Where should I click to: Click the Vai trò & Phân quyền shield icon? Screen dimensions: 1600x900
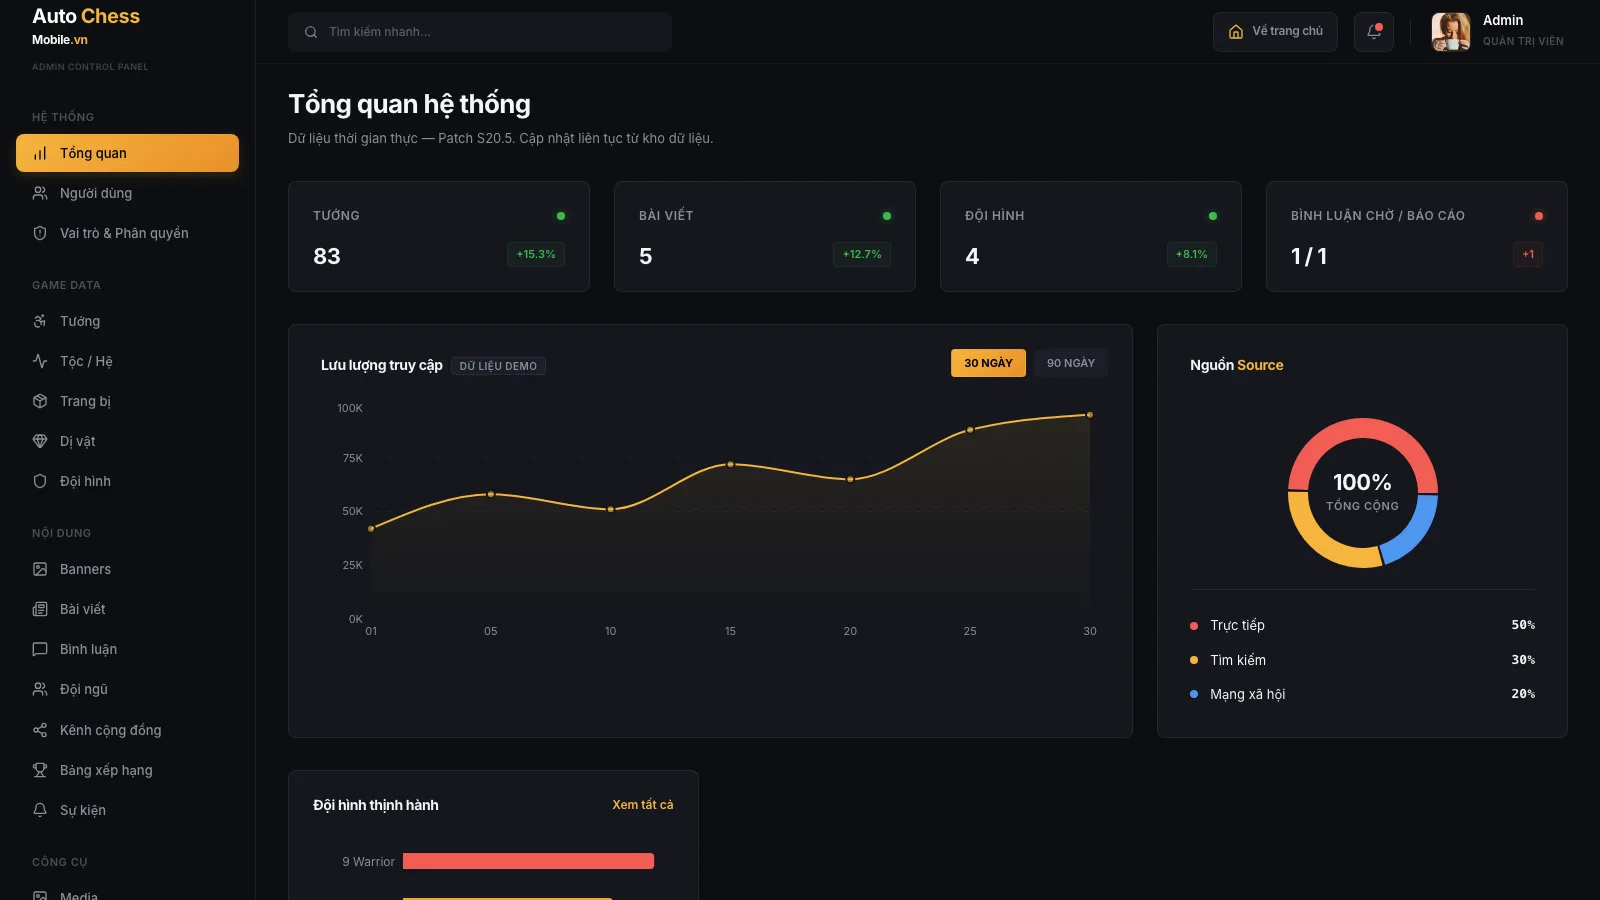click(40, 233)
